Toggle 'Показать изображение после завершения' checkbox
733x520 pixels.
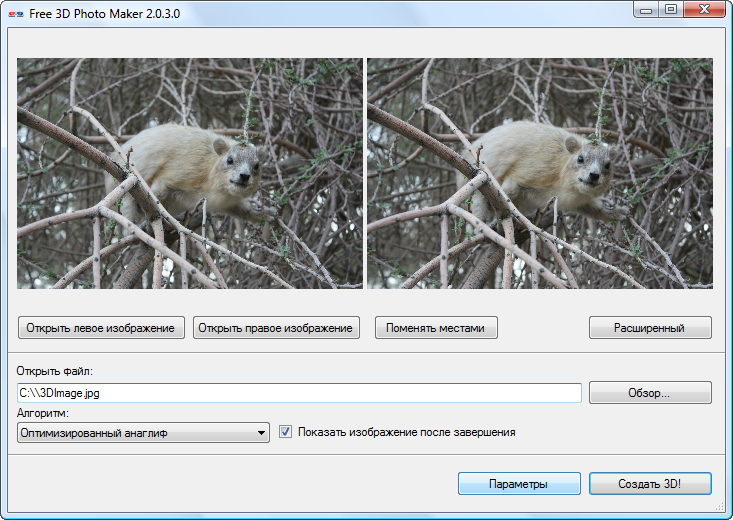pos(285,432)
